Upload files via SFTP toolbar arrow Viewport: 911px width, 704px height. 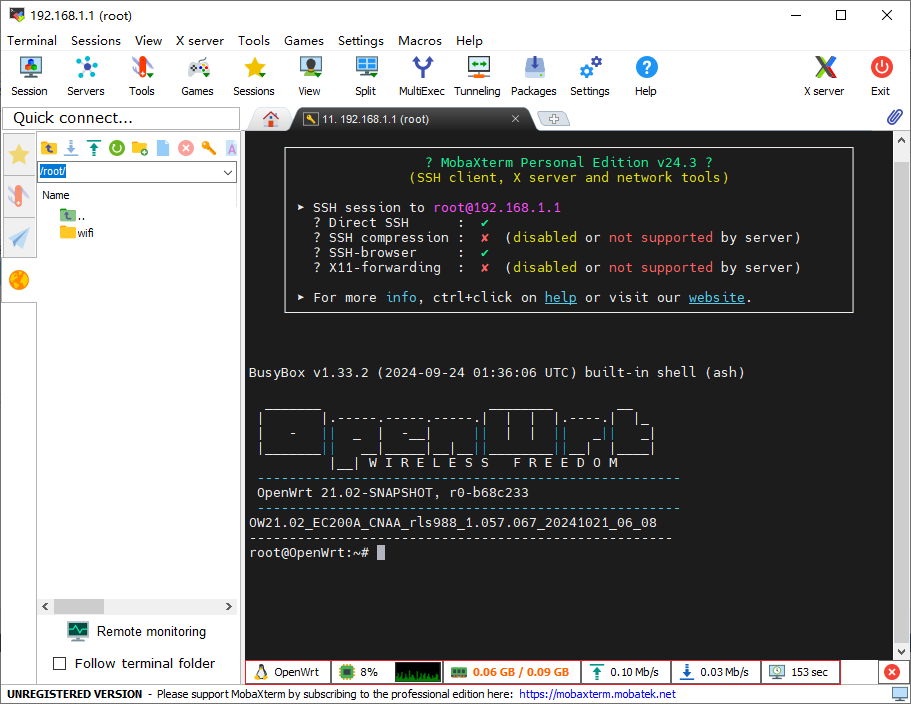[94, 148]
